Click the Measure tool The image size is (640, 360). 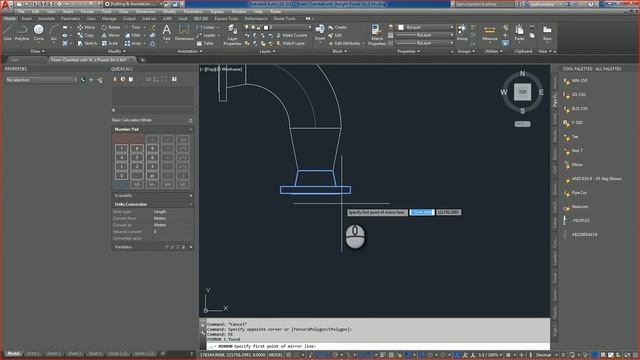(489, 32)
